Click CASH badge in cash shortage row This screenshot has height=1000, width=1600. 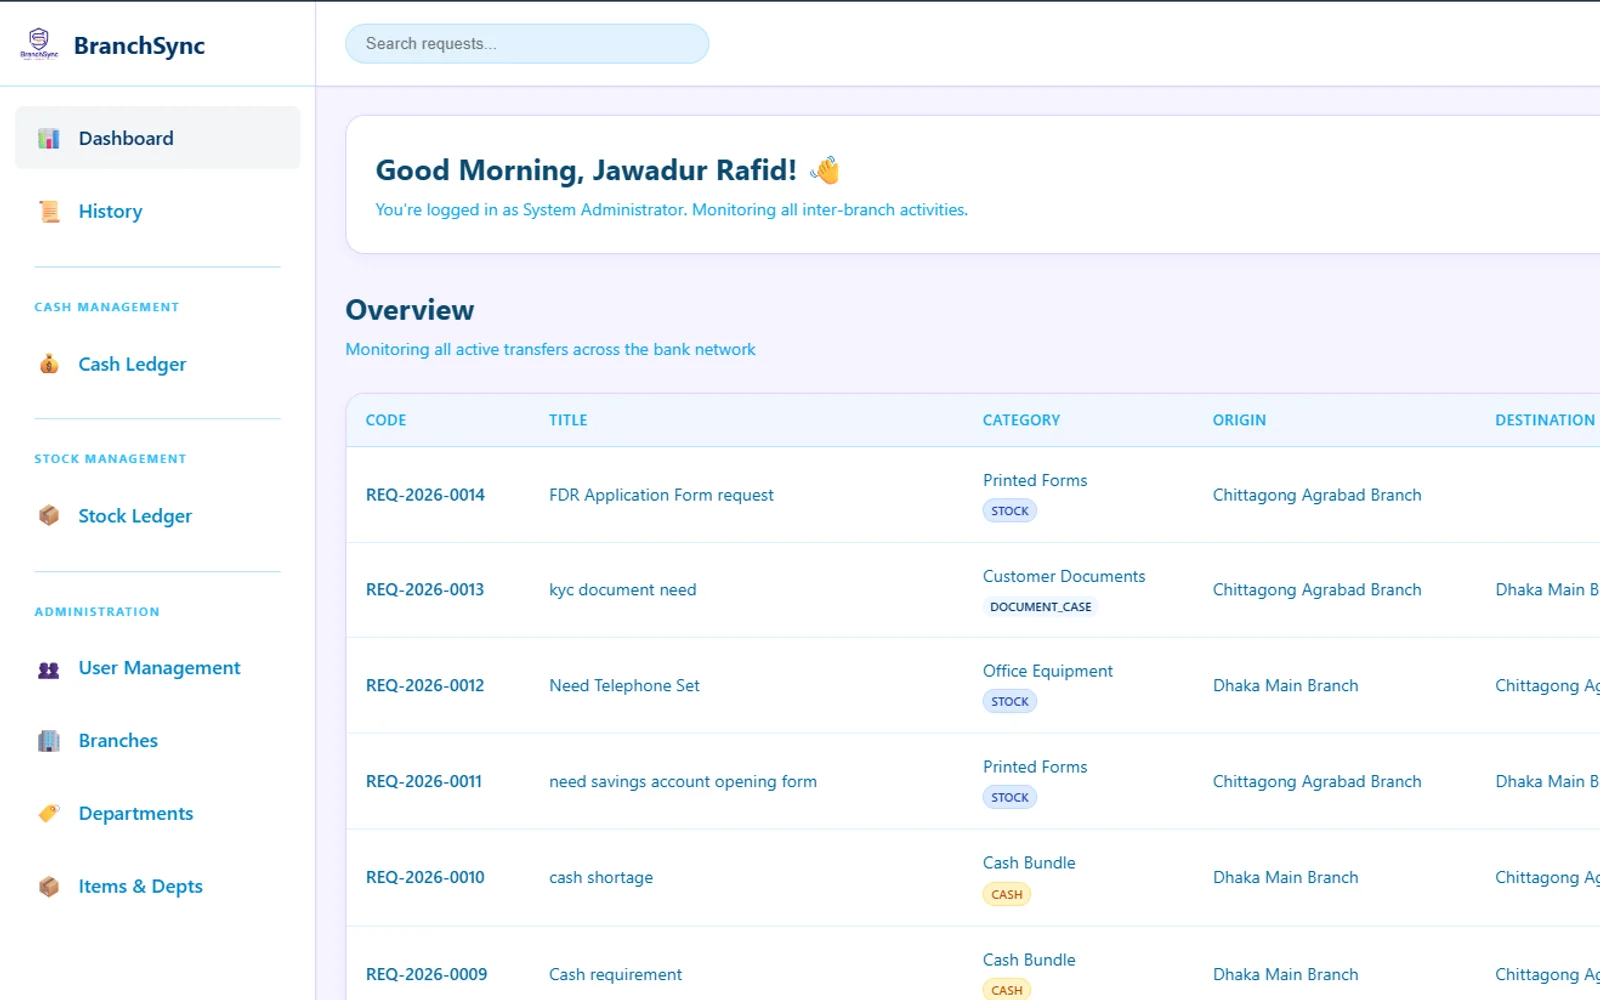[x=1007, y=895]
